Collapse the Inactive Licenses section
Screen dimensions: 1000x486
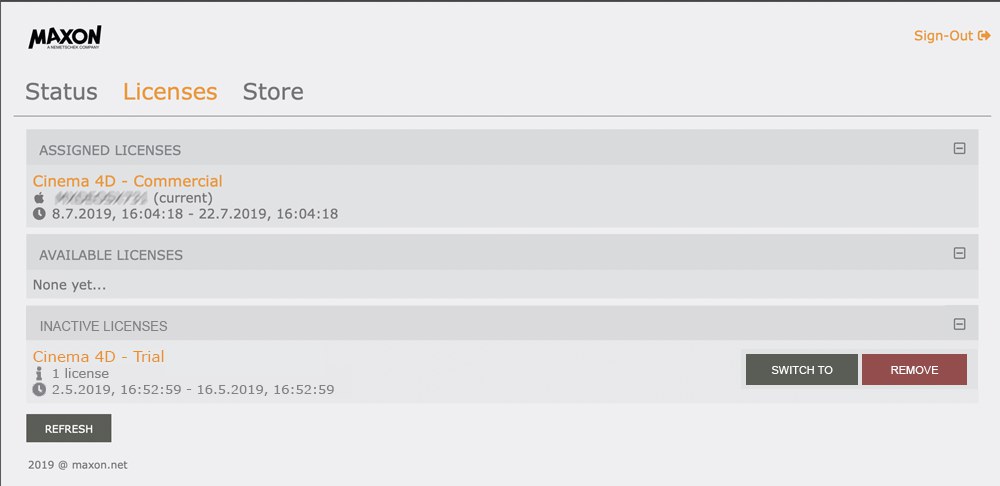(959, 325)
